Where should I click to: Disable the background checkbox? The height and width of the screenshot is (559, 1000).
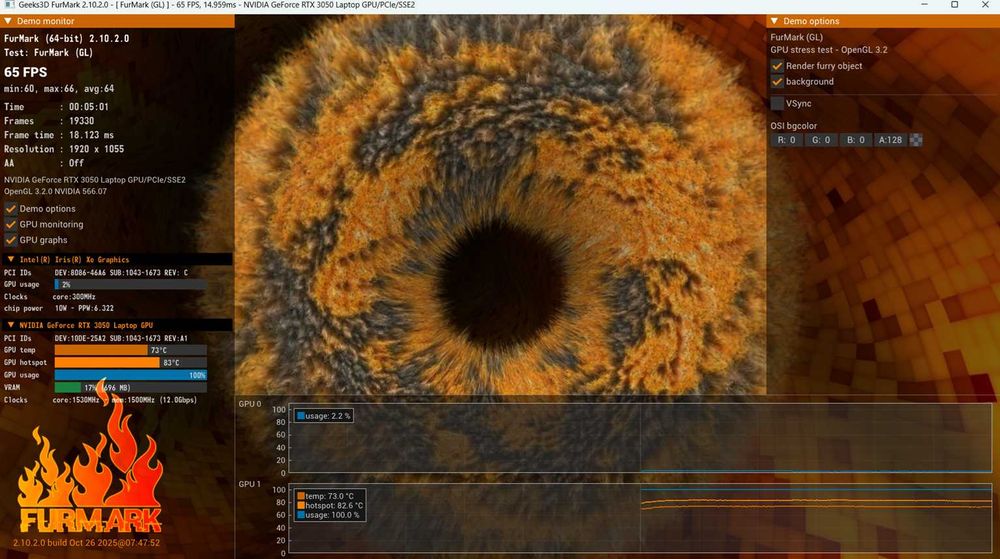(x=777, y=82)
